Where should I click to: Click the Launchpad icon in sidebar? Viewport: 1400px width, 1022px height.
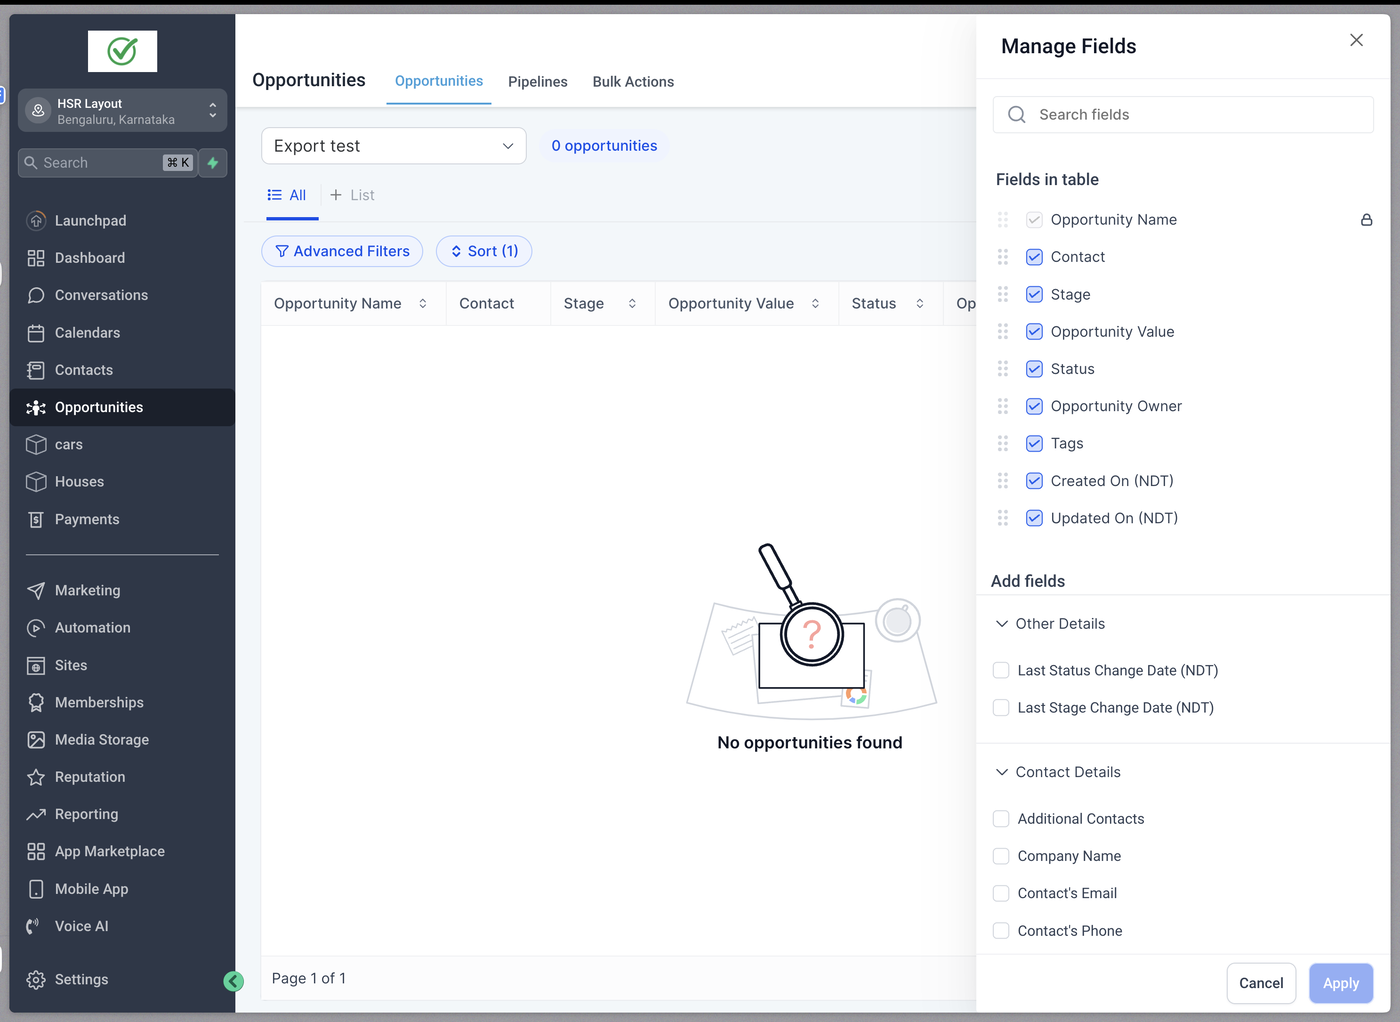[36, 221]
